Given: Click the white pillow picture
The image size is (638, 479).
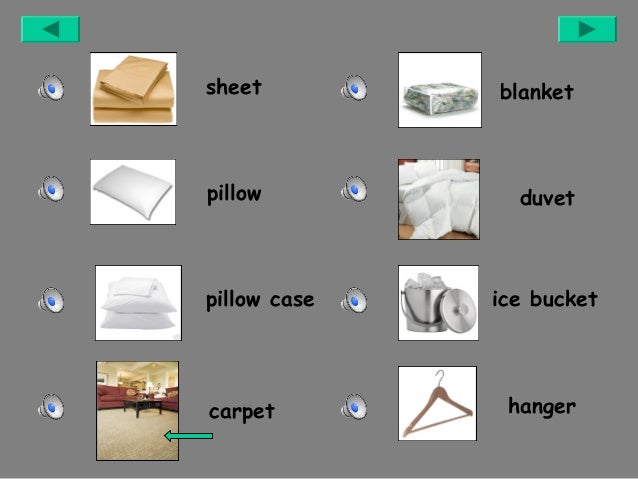Looking at the screenshot, I should click(x=133, y=192).
